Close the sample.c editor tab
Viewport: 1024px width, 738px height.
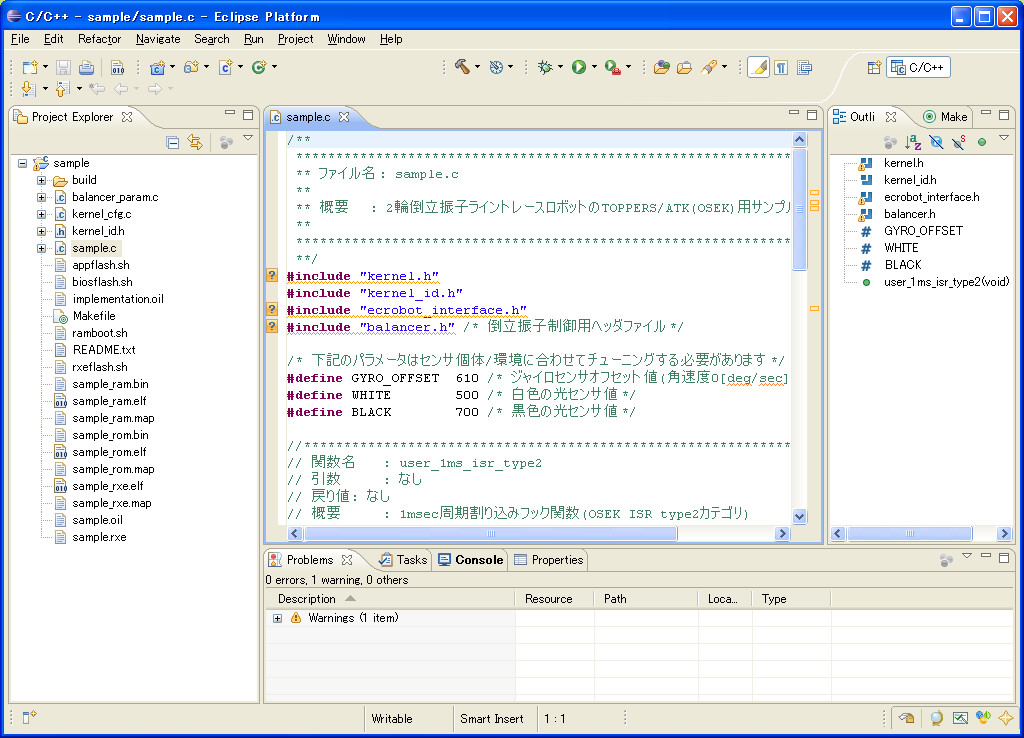(344, 117)
